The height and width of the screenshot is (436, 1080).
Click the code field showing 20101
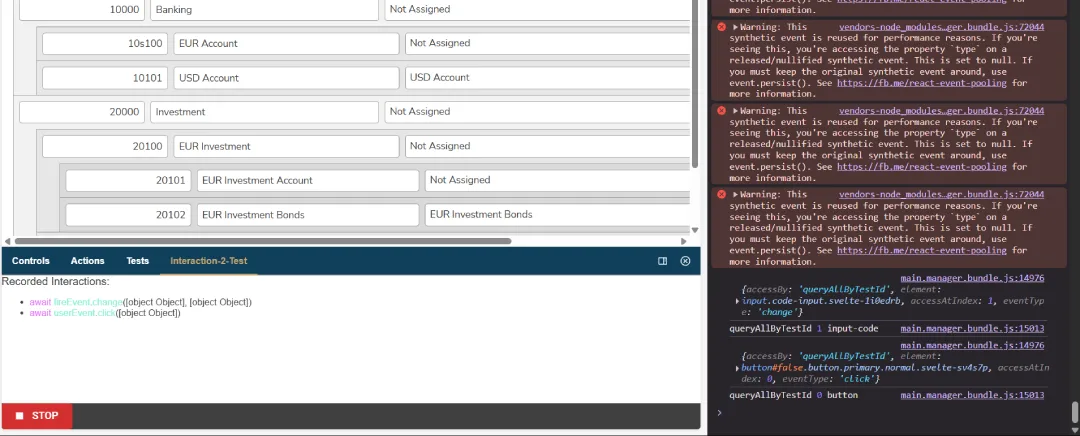[x=128, y=180]
